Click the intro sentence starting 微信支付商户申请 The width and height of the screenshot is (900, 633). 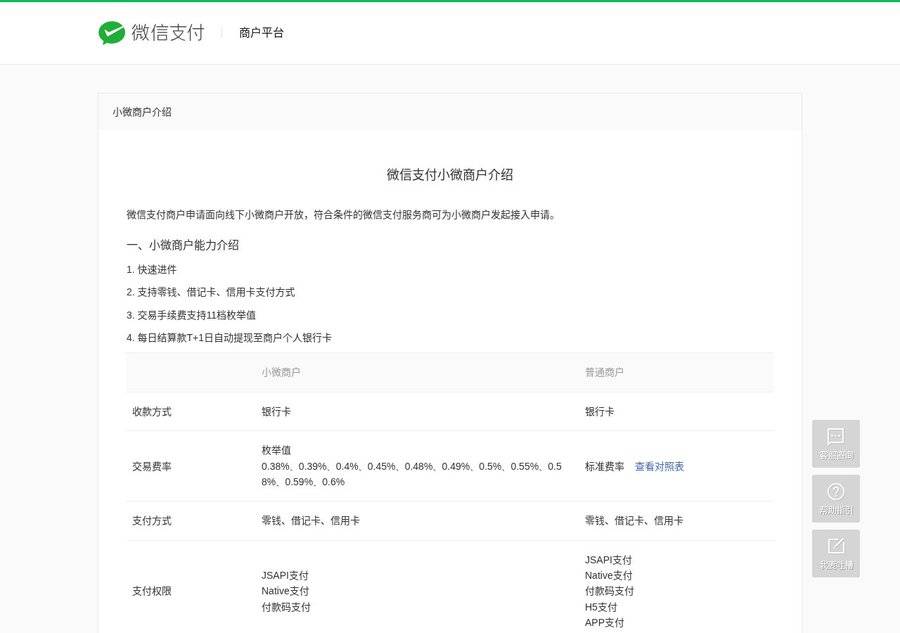pyautogui.click(x=342, y=215)
